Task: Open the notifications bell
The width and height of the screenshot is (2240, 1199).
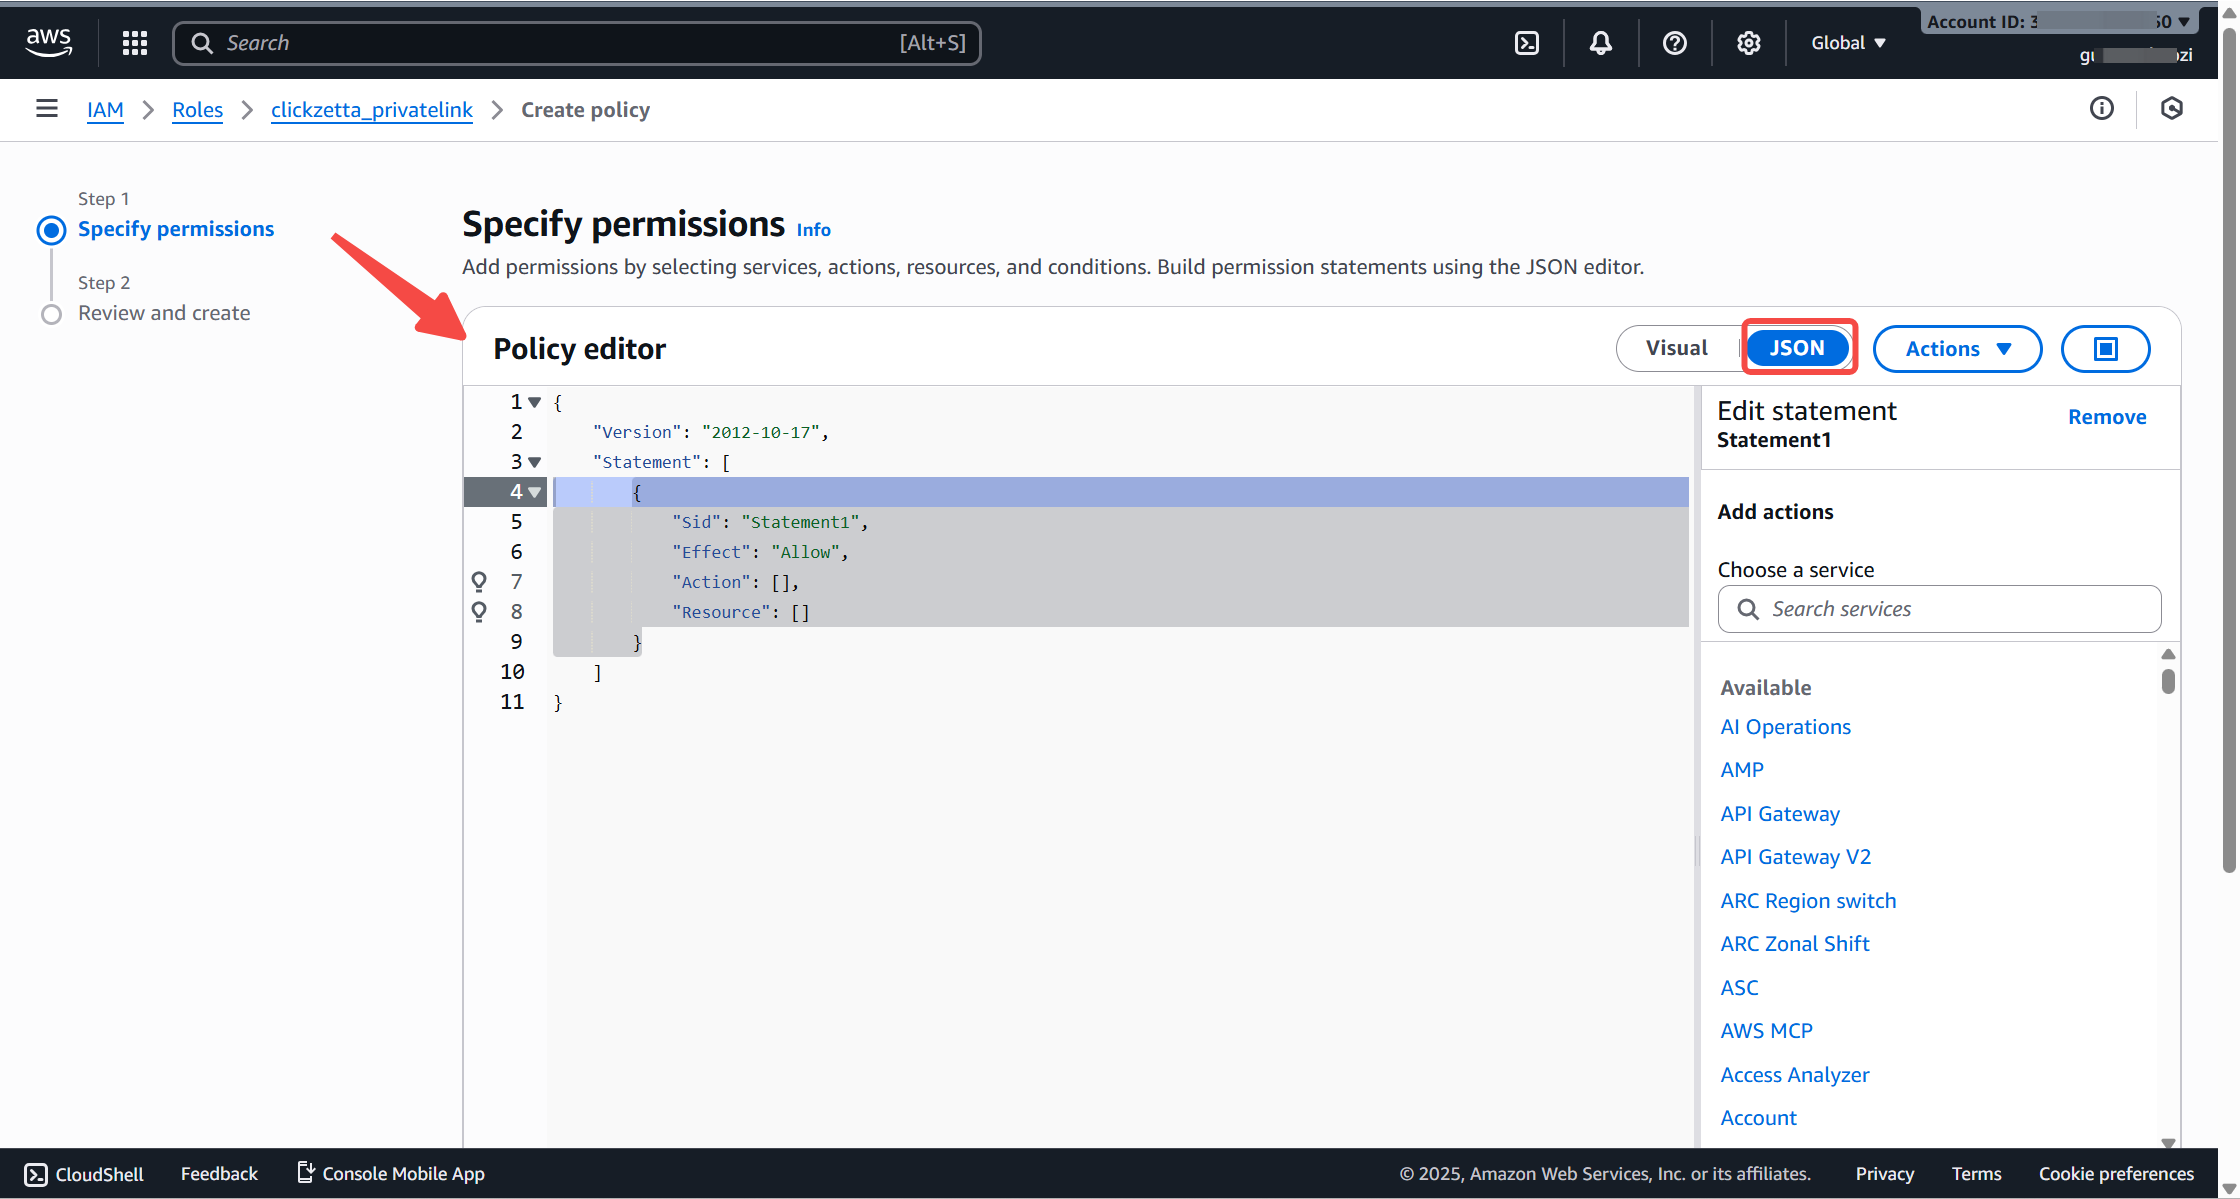Action: click(1600, 43)
